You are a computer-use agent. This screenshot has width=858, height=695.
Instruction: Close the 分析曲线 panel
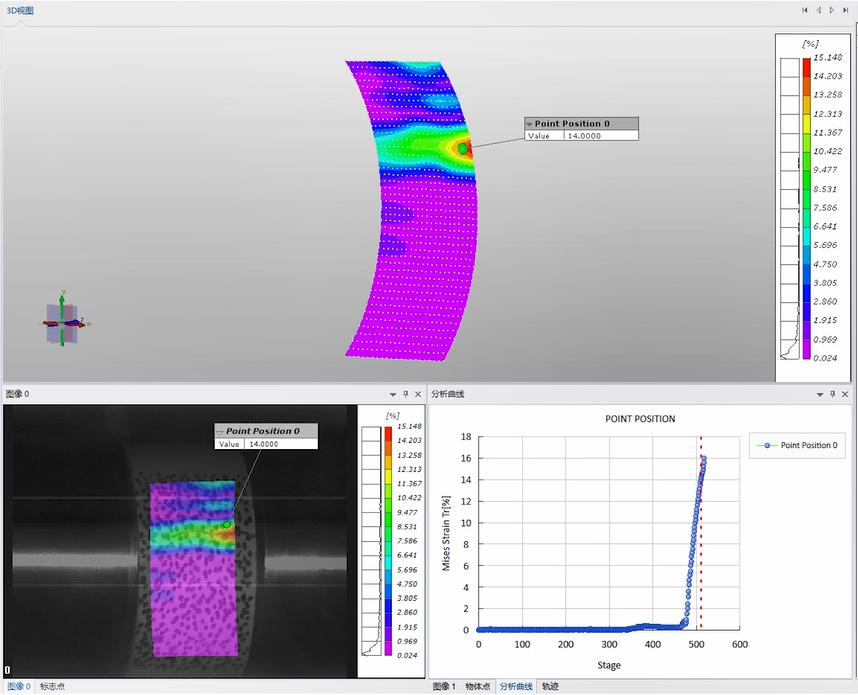point(846,394)
